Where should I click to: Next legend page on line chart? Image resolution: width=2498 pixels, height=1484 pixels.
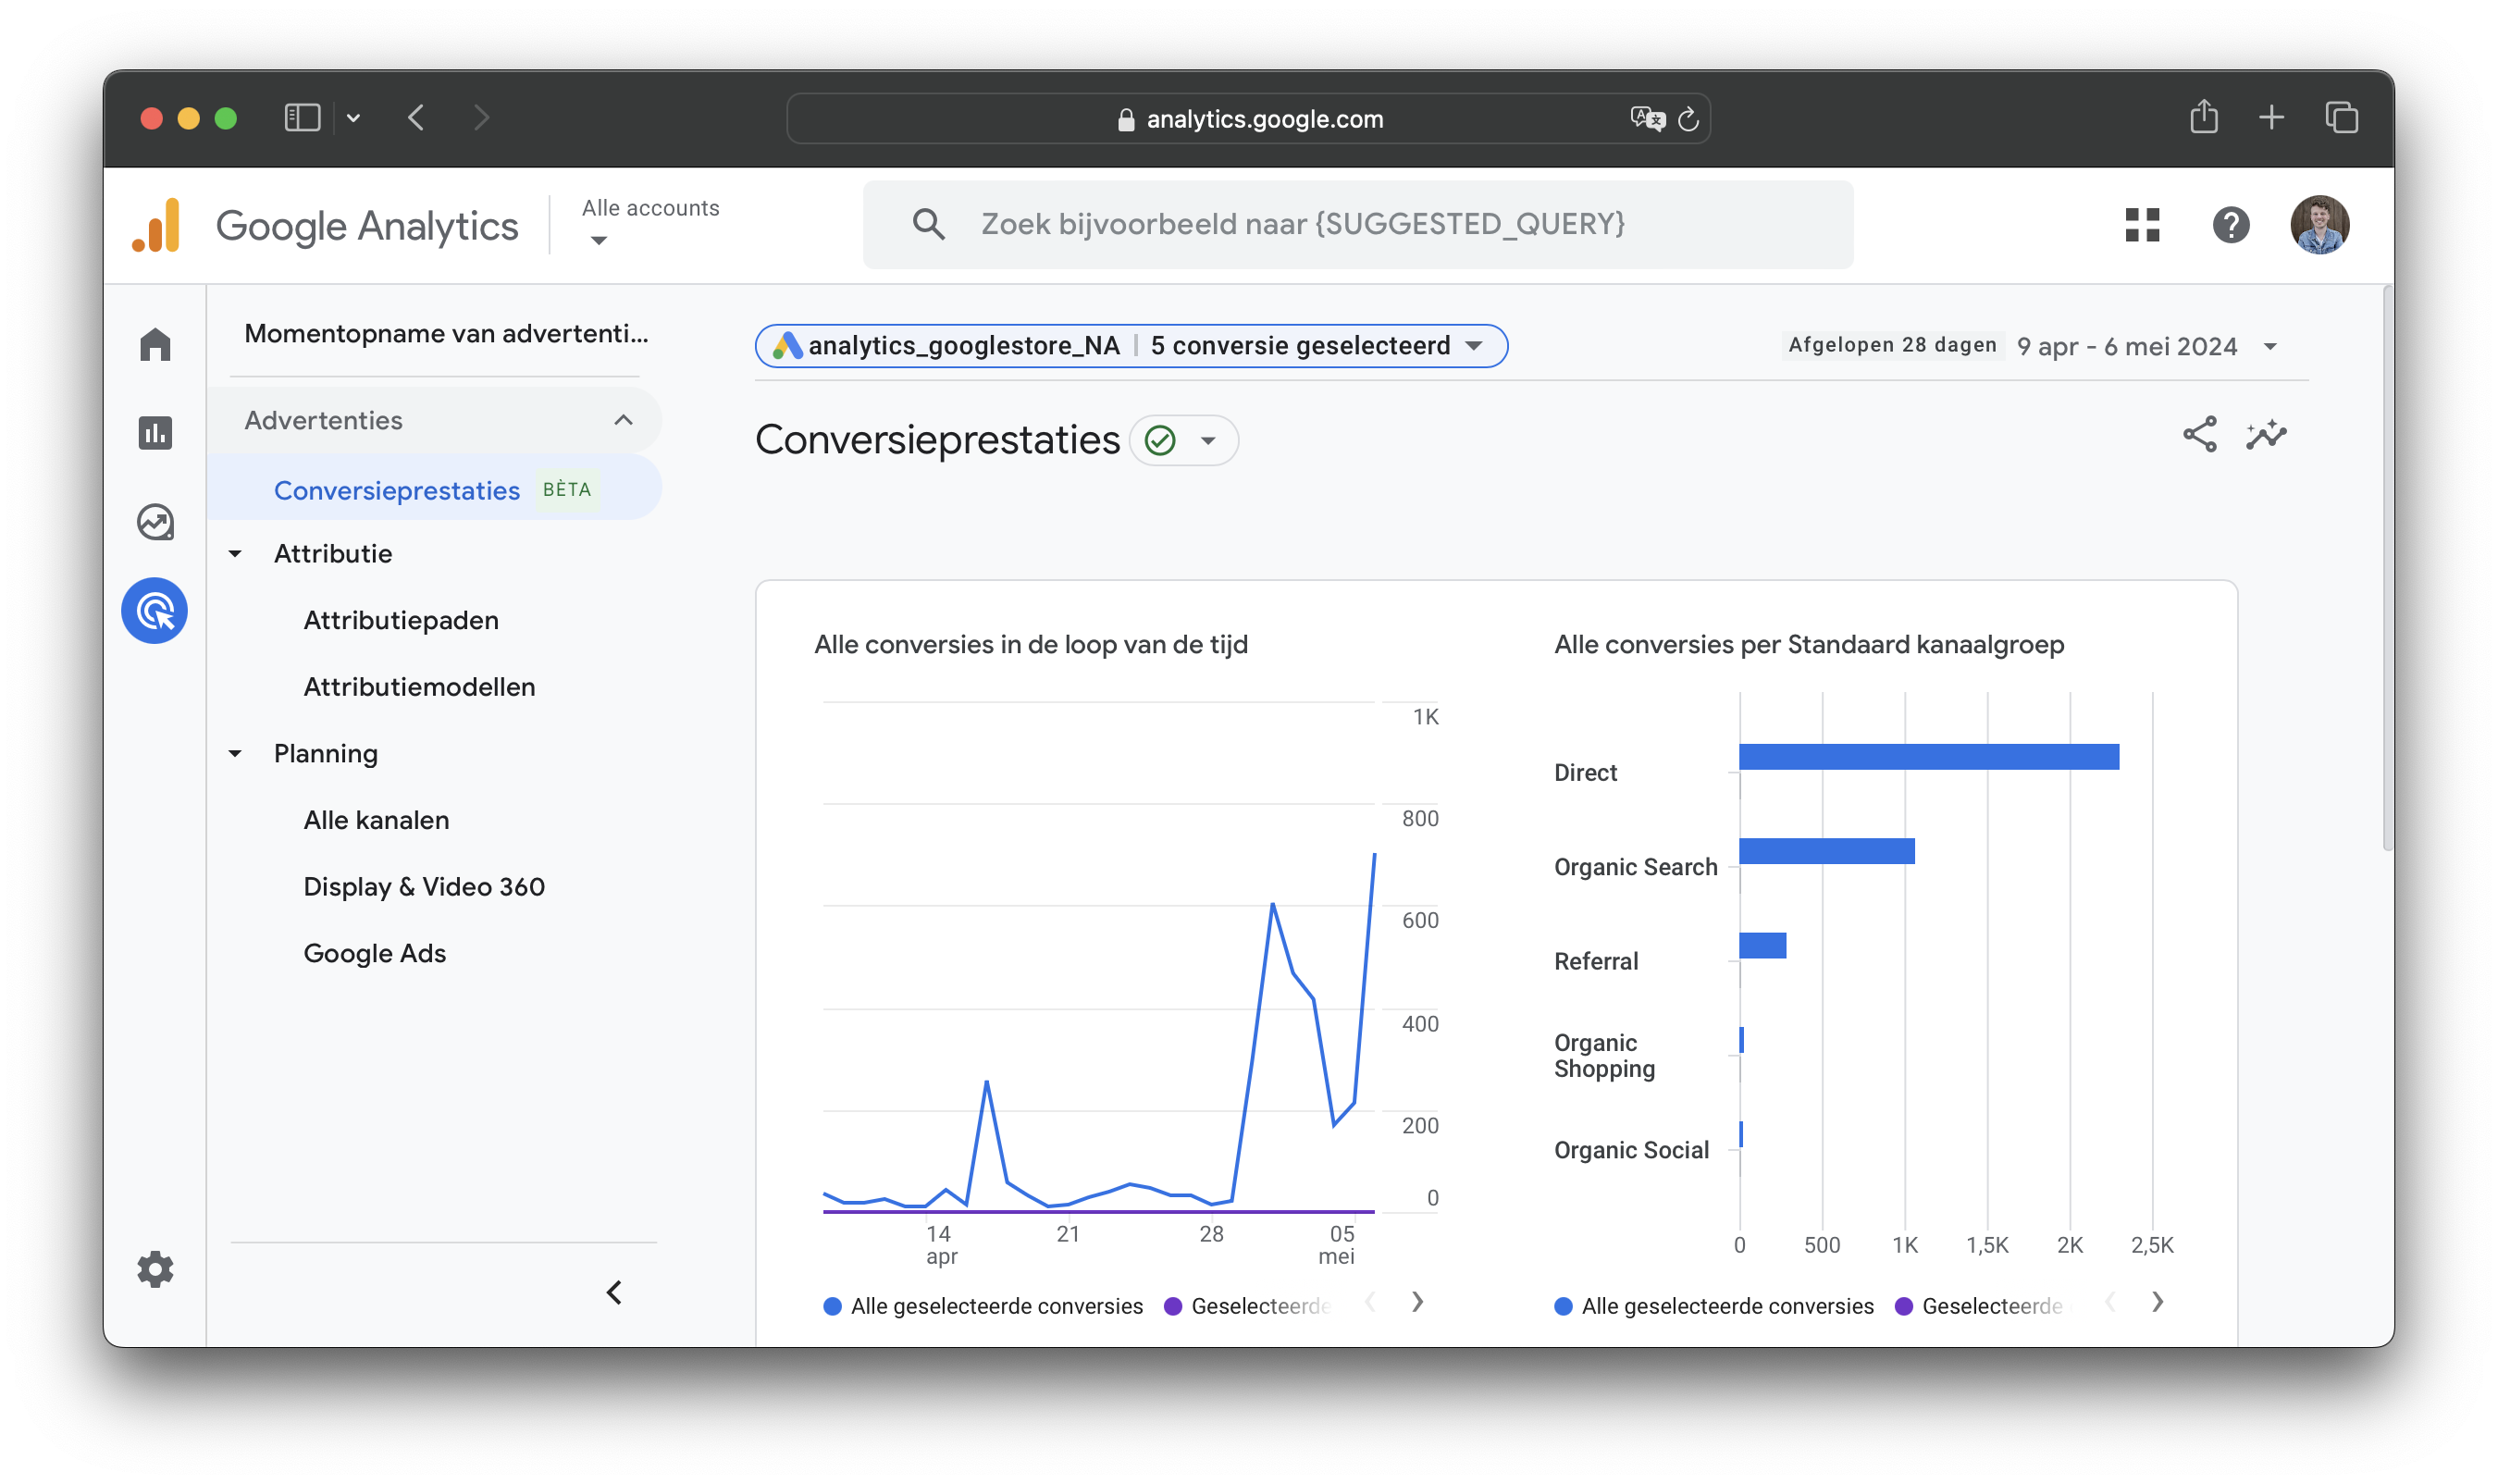pyautogui.click(x=1417, y=1302)
